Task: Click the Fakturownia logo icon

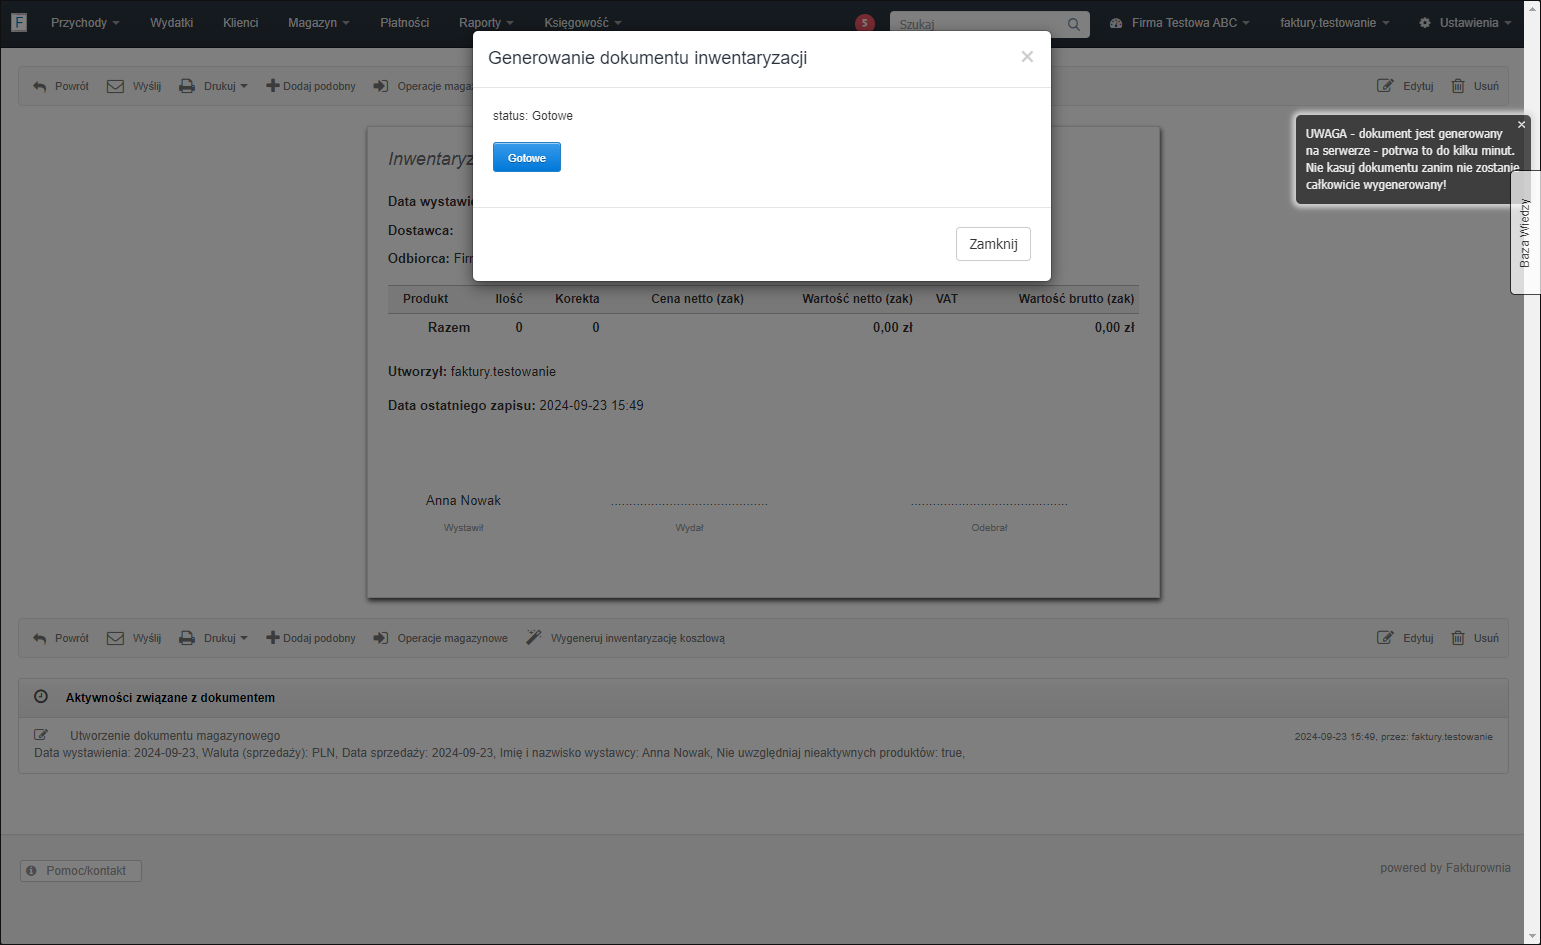Action: pyautogui.click(x=19, y=22)
